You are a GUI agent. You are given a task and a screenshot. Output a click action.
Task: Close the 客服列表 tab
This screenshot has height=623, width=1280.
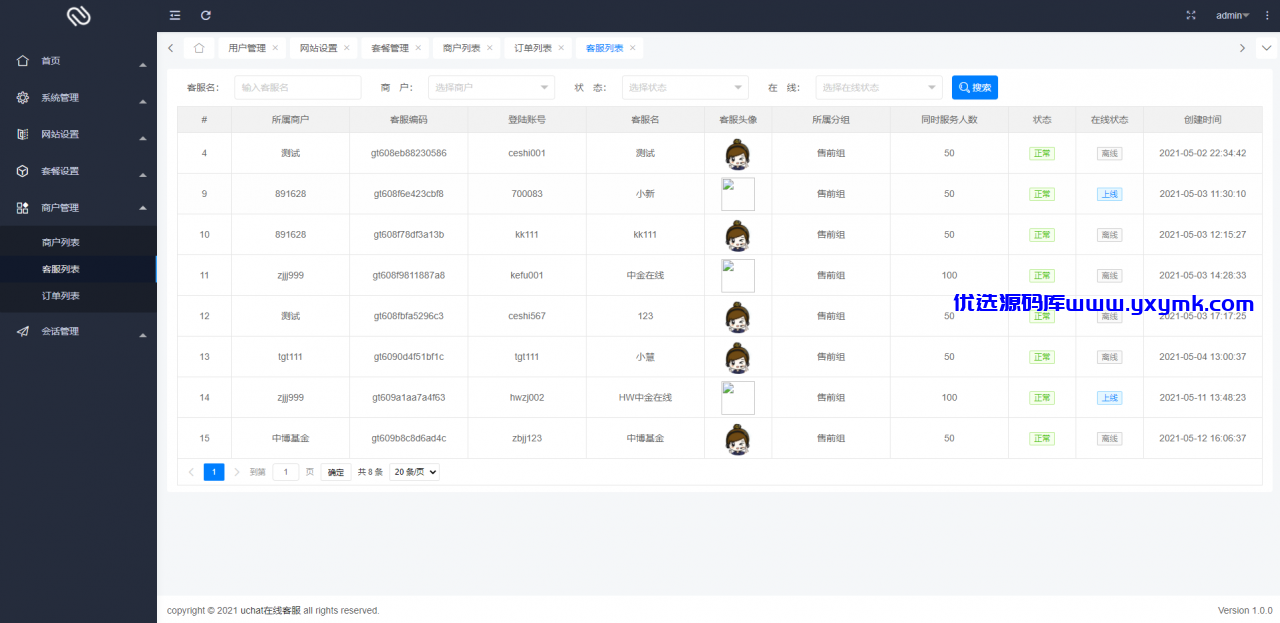click(632, 47)
